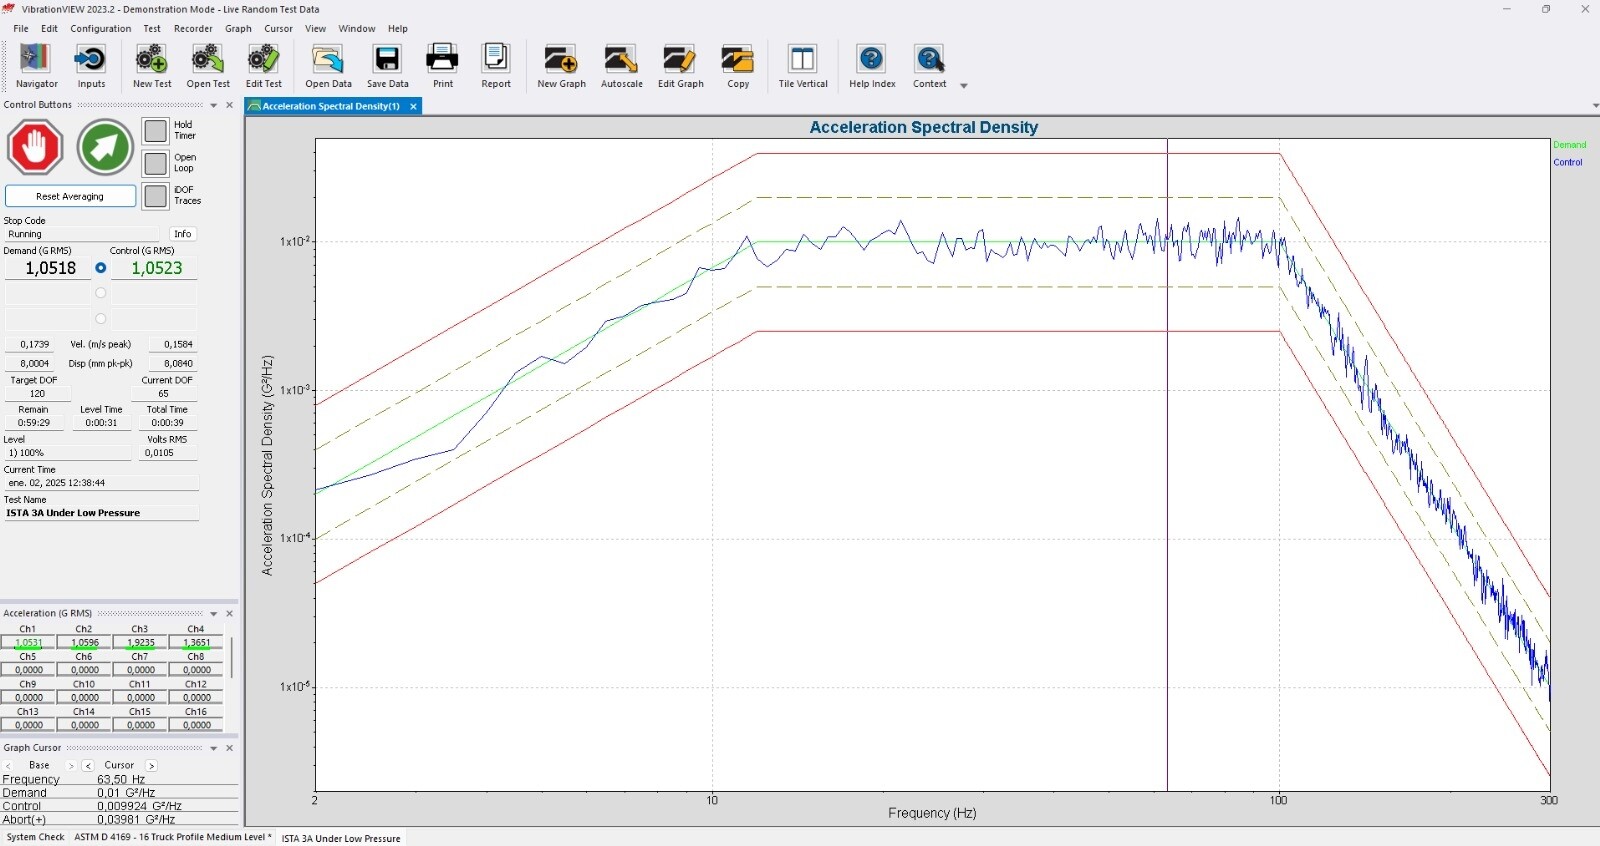
Task: Select the second empty radio button
Action: [x=100, y=293]
